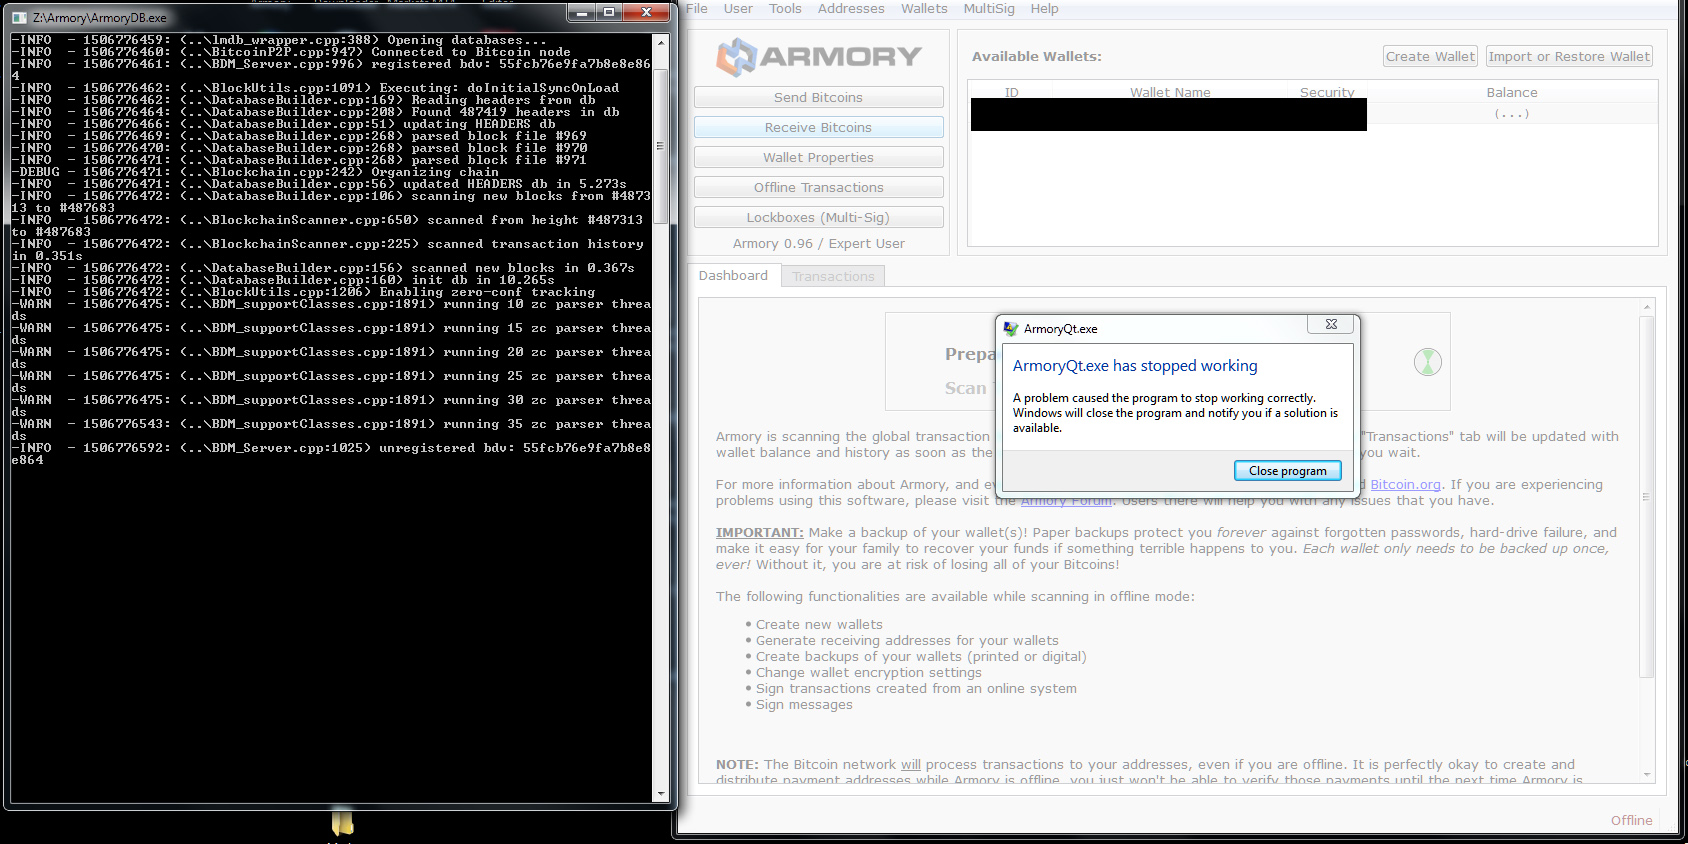
Task: Click the Available Wallets heading
Action: coord(1036,56)
